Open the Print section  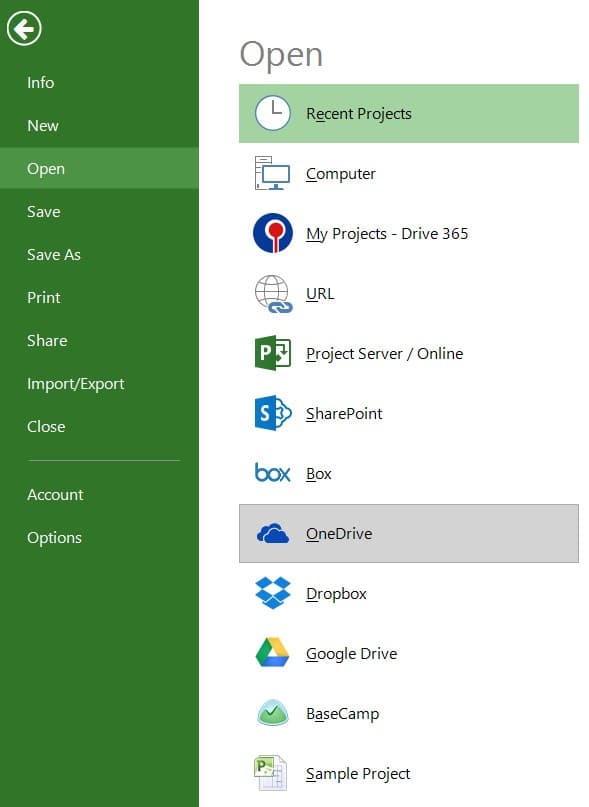coord(44,297)
